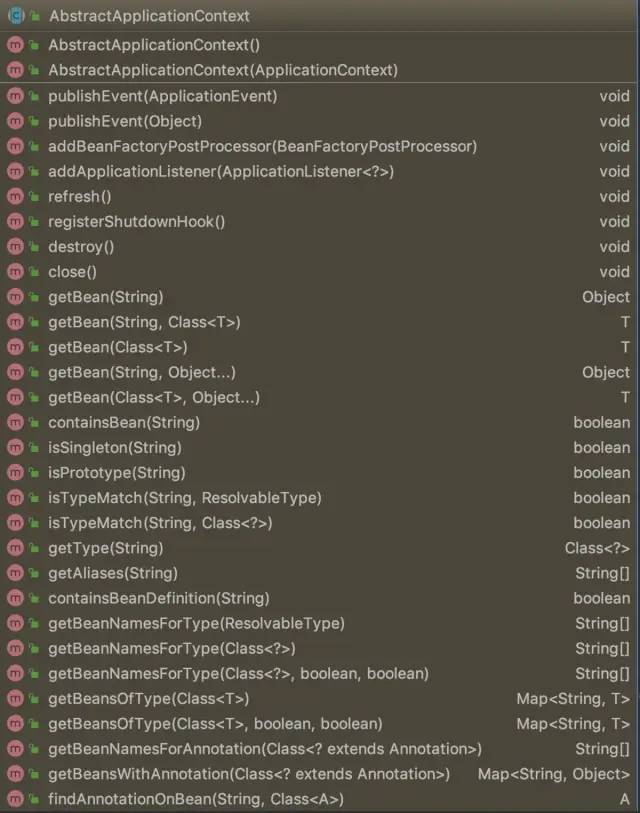Click the method icon next to registerShutdownHook()

click(15, 222)
